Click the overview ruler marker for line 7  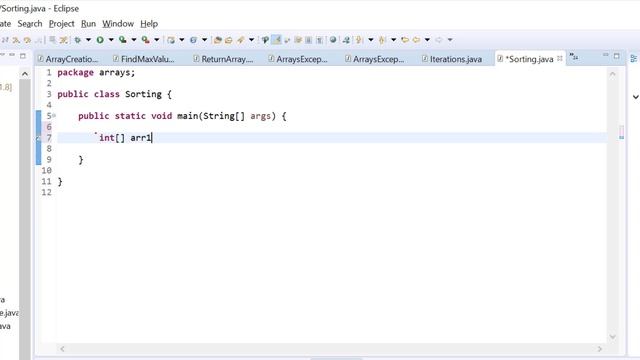(621, 138)
